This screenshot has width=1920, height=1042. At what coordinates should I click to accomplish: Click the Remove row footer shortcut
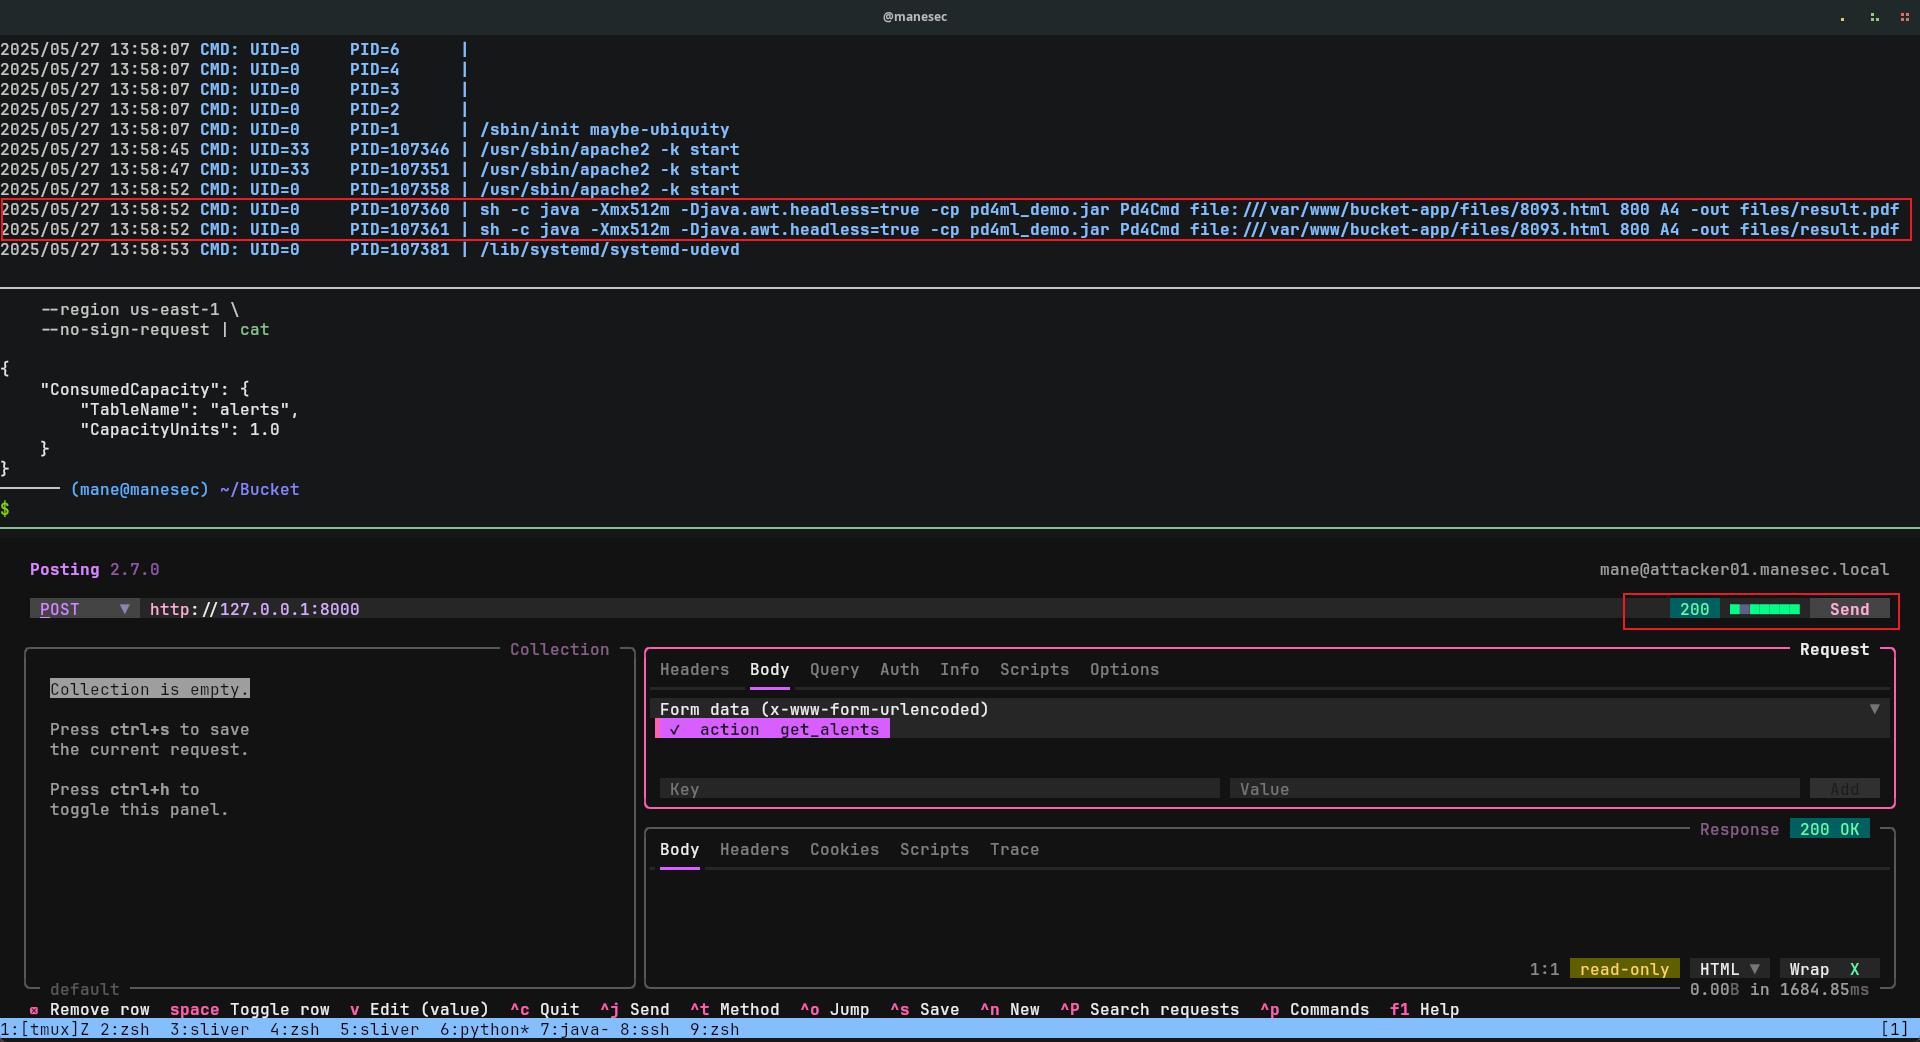(x=90, y=1009)
